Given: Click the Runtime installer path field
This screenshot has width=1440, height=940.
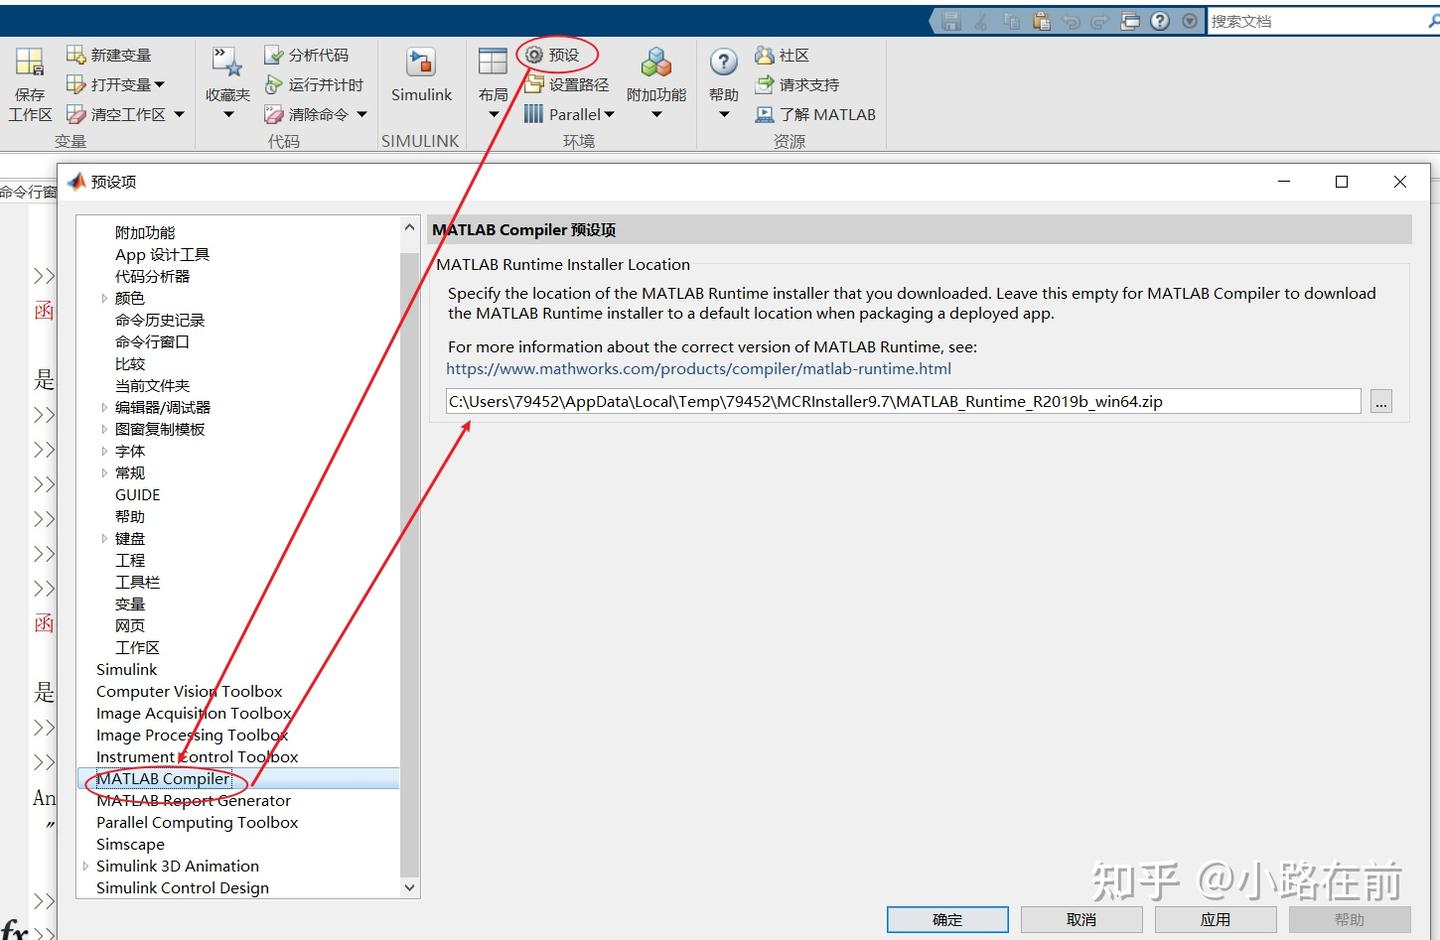Looking at the screenshot, I should point(903,401).
